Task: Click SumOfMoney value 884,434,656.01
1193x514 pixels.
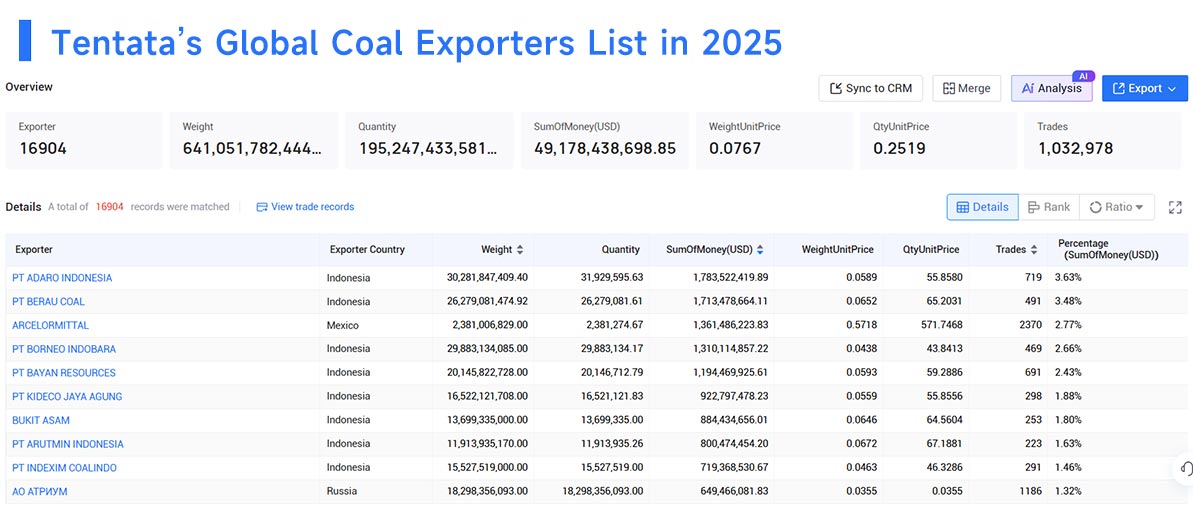Action: click(734, 420)
